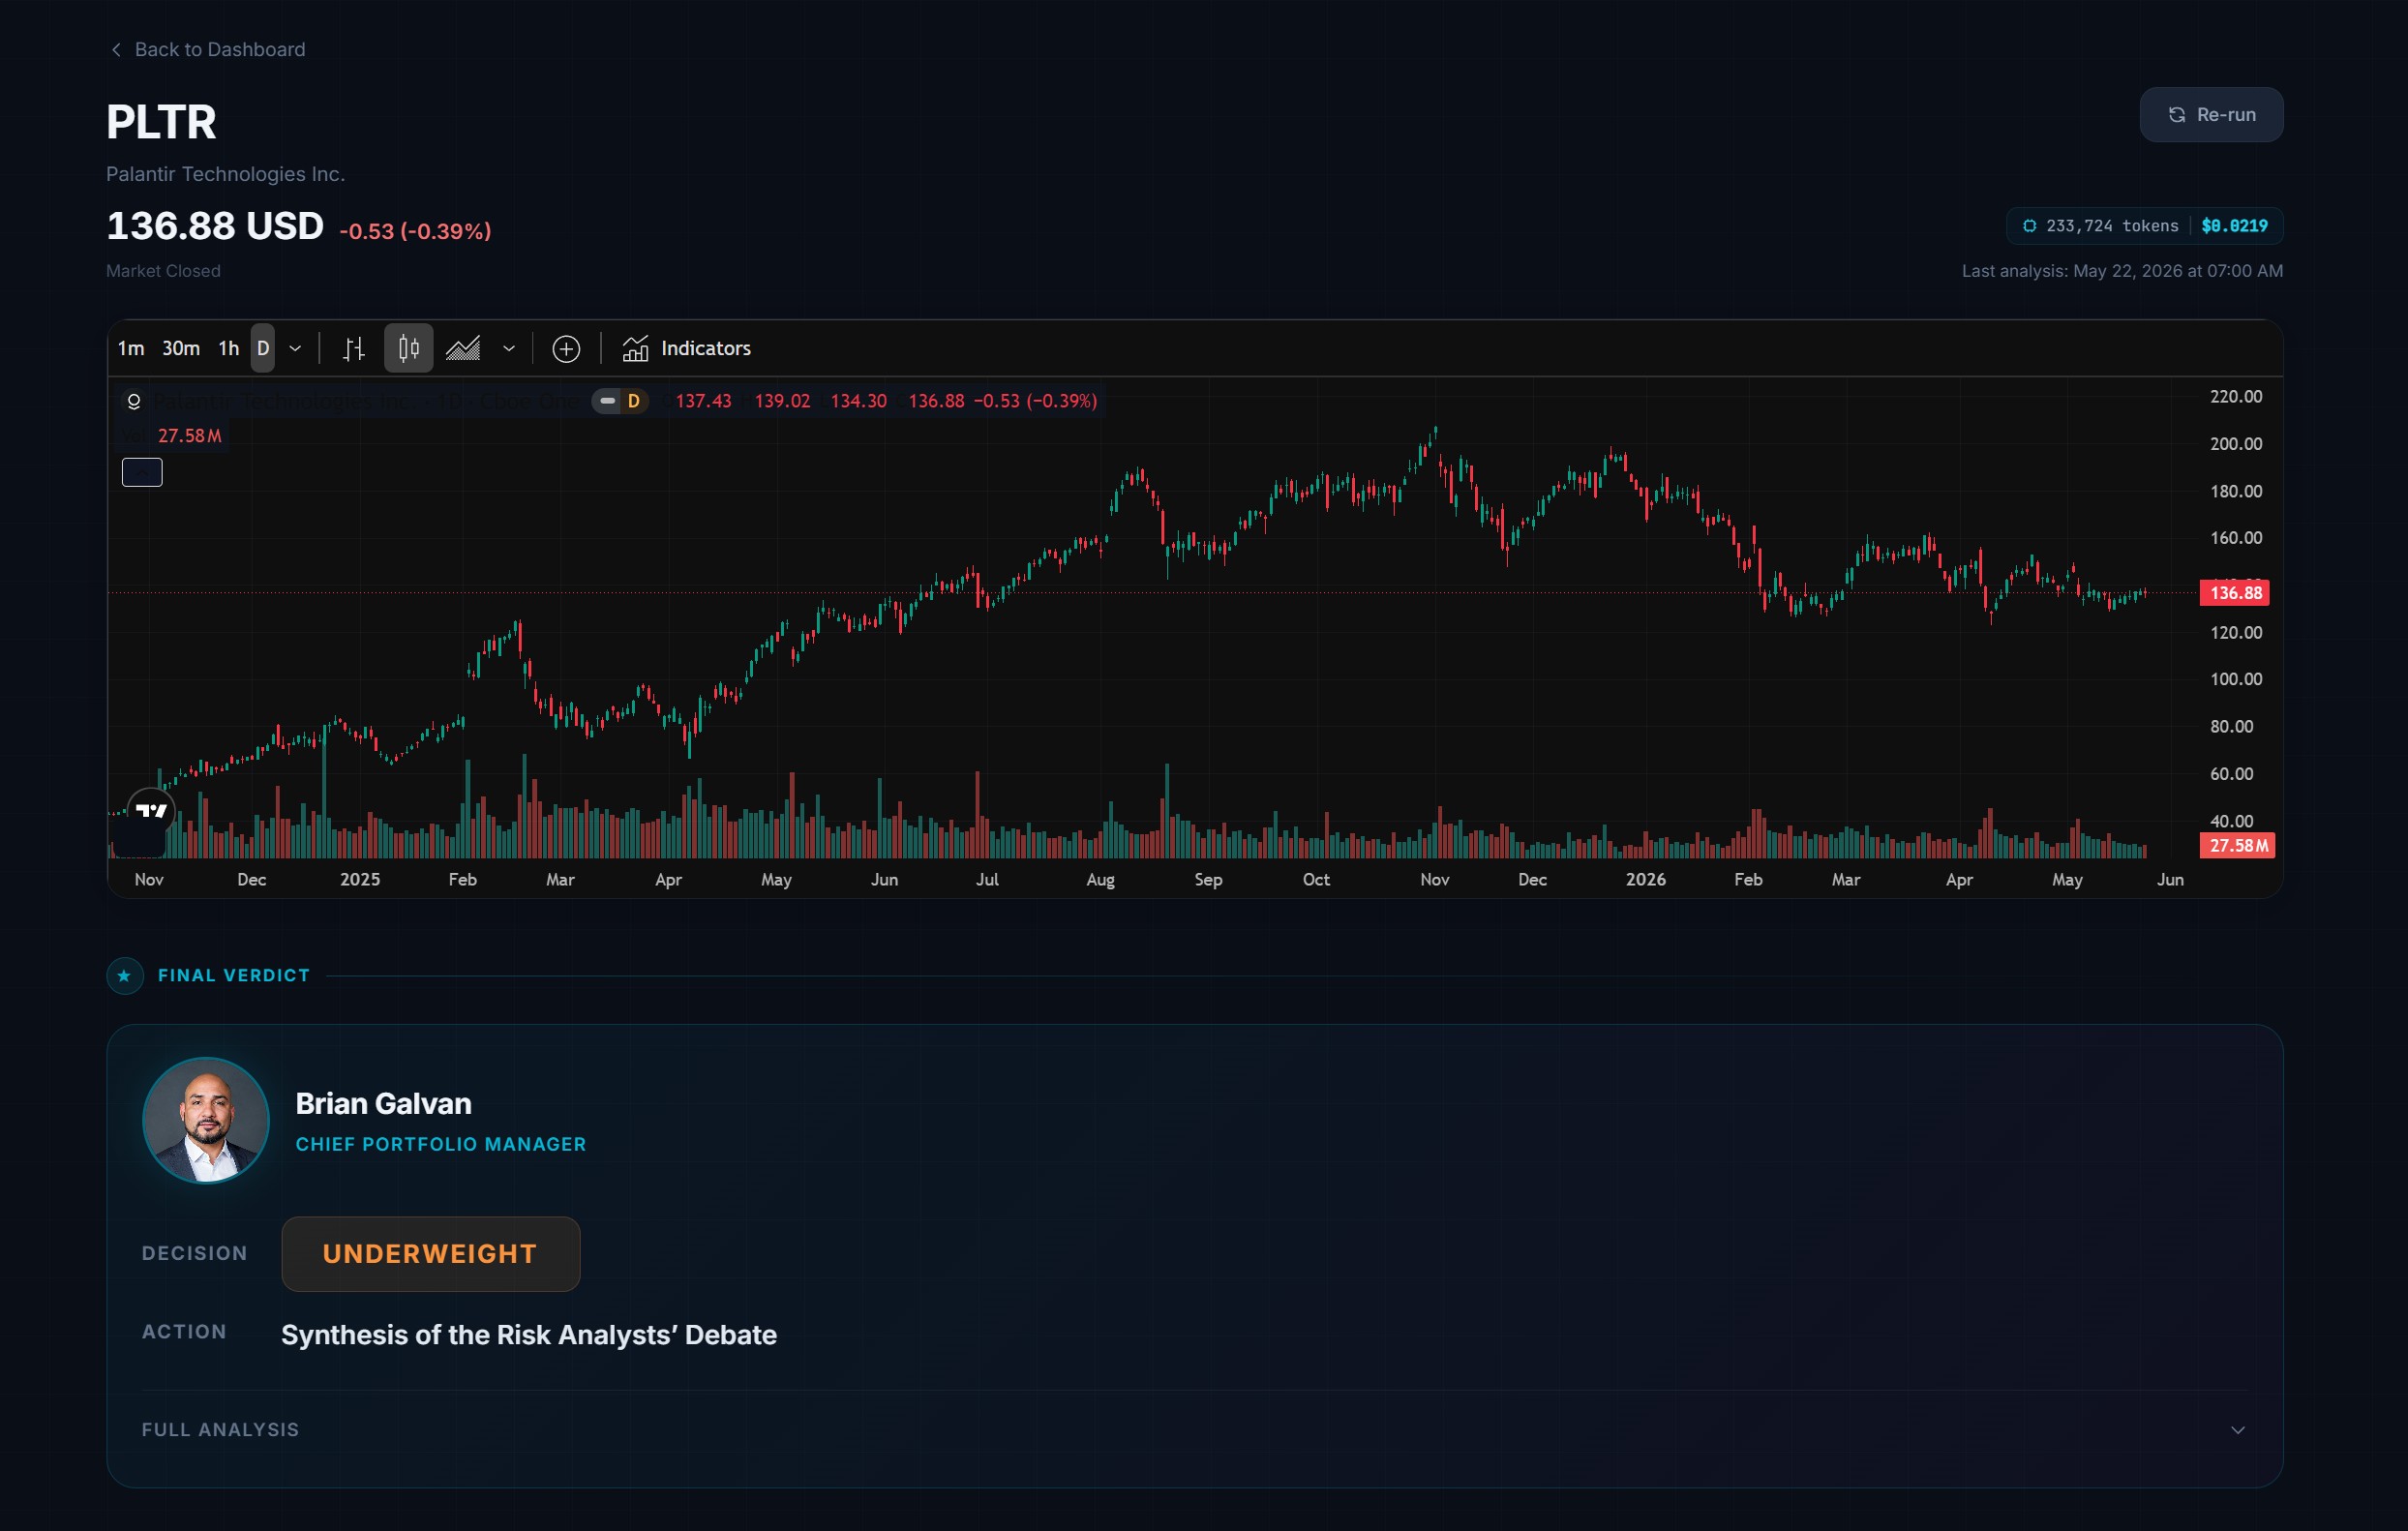Click the Final Verdict star icon
2408x1531 pixels.
click(x=124, y=976)
